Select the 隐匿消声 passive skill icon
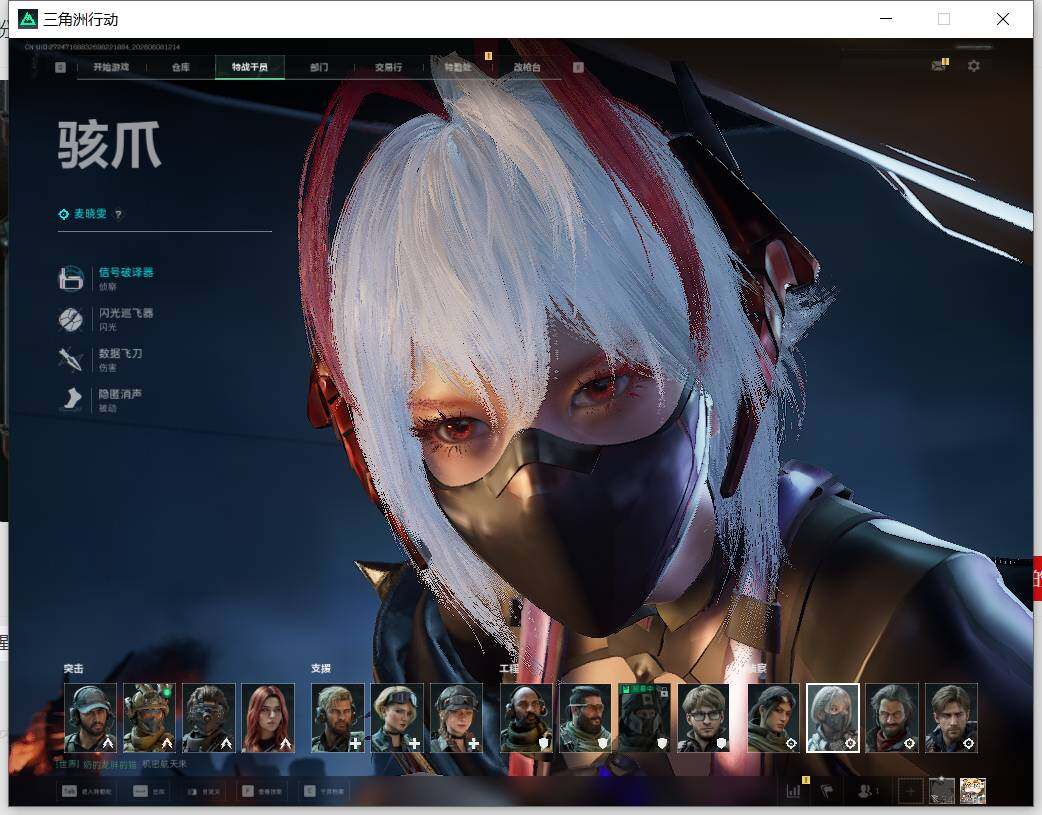The height and width of the screenshot is (815, 1042). [71, 400]
